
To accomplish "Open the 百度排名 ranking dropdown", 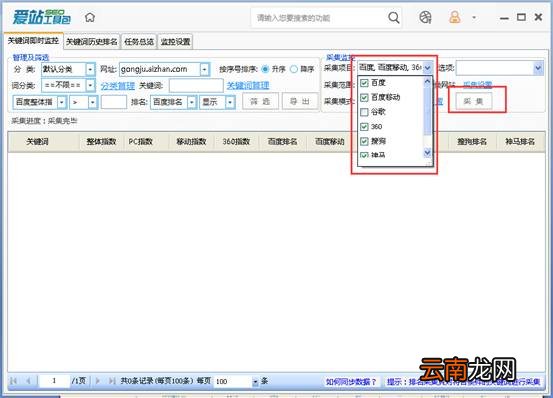I will pos(192,102).
